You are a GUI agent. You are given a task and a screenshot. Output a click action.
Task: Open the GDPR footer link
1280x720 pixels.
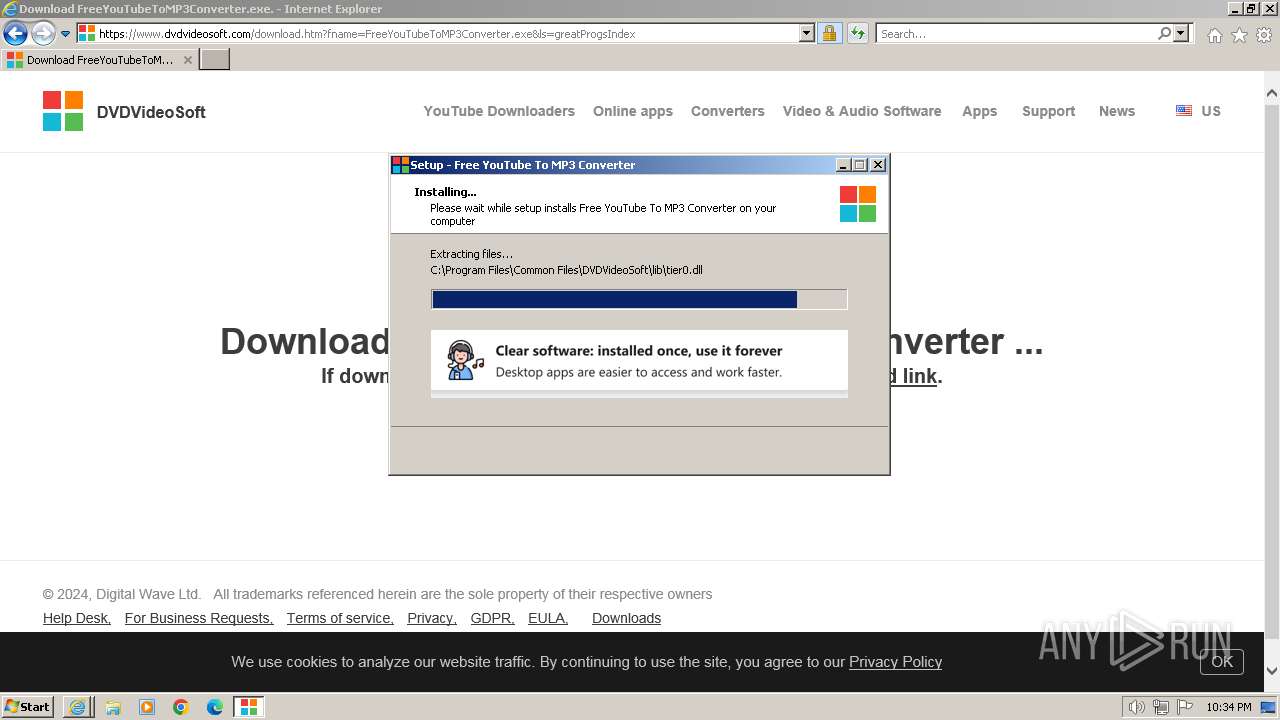point(493,618)
